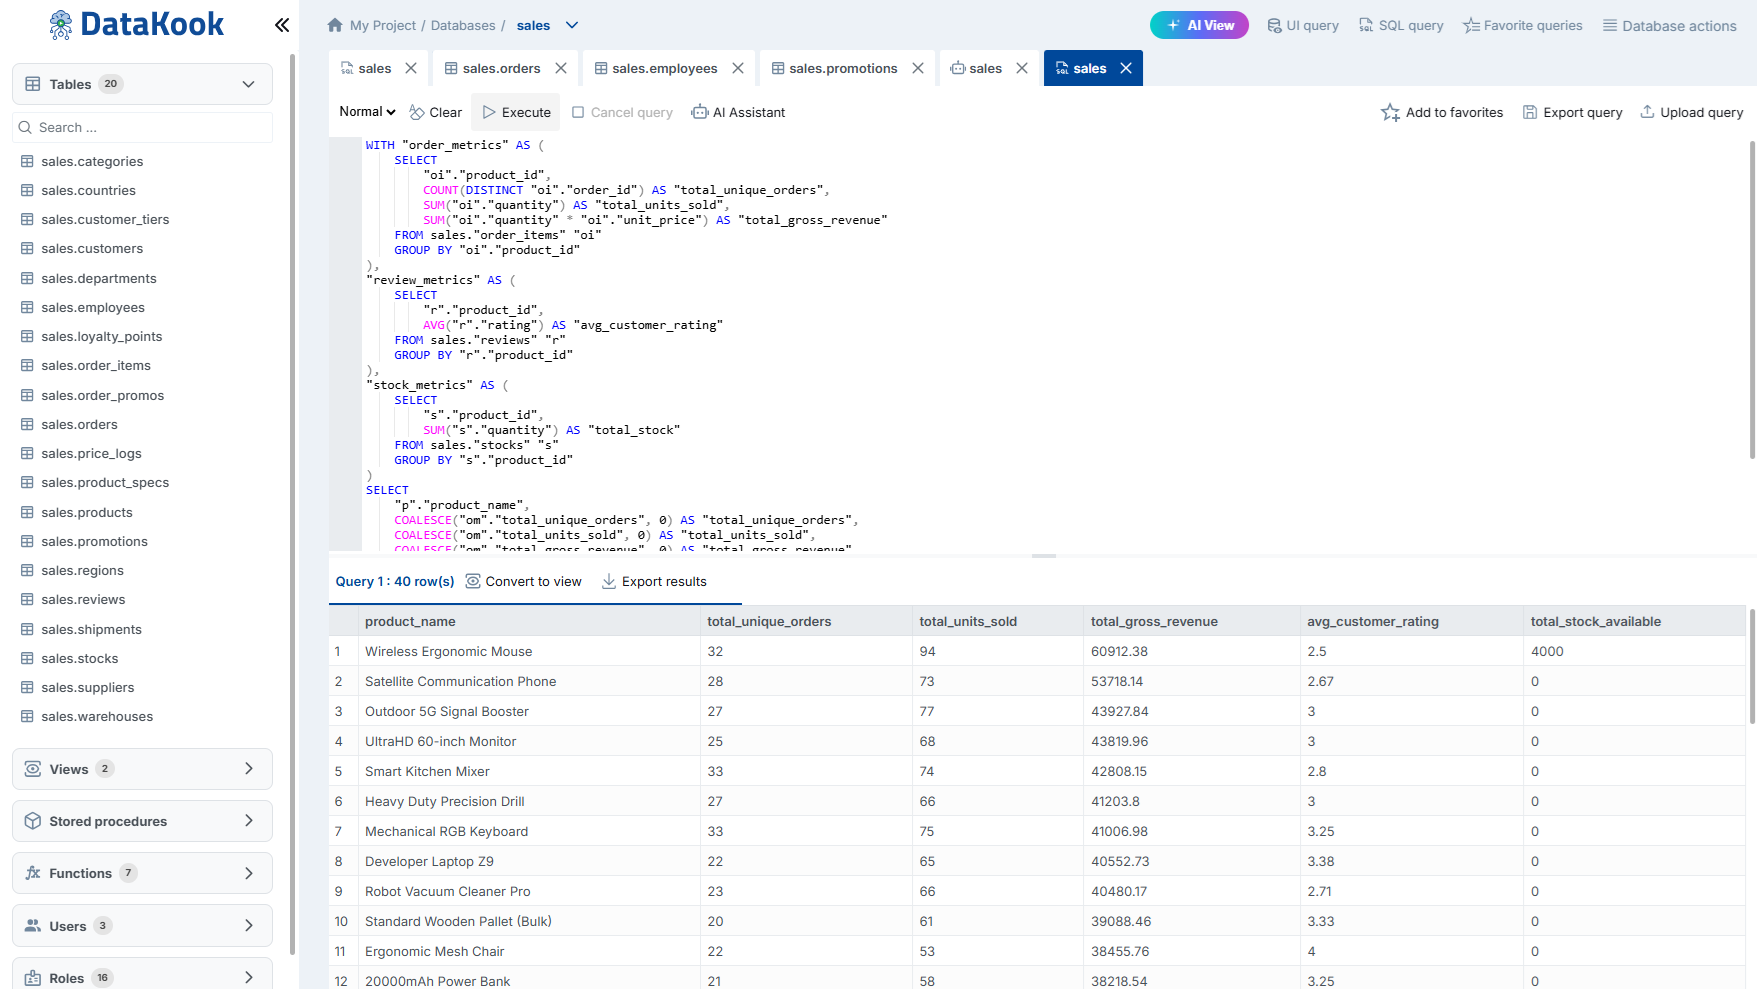Select sales.customer_tiers table

click(x=105, y=219)
